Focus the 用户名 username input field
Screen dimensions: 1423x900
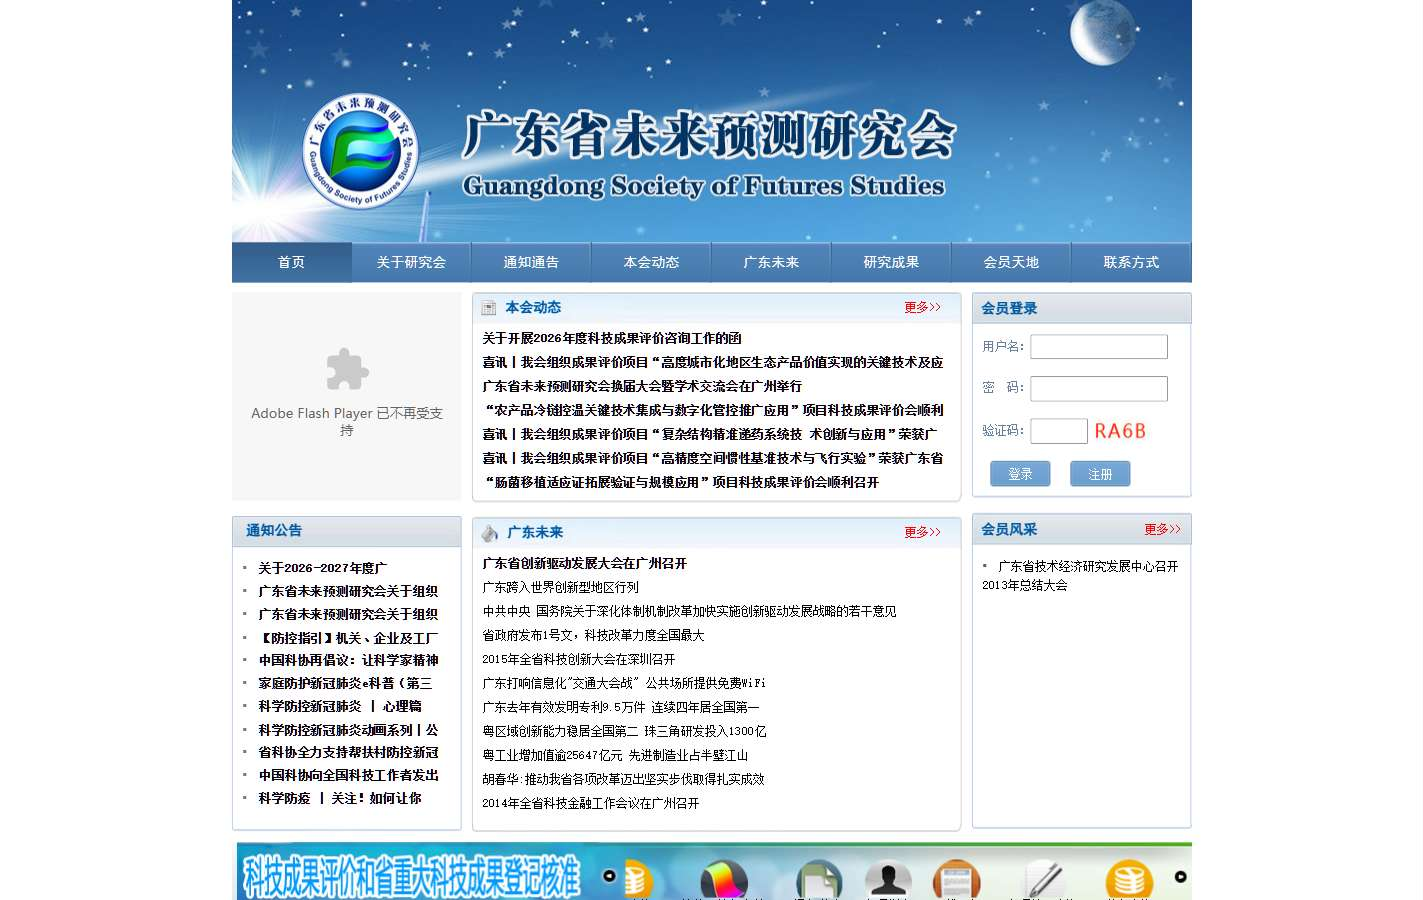pos(1099,346)
